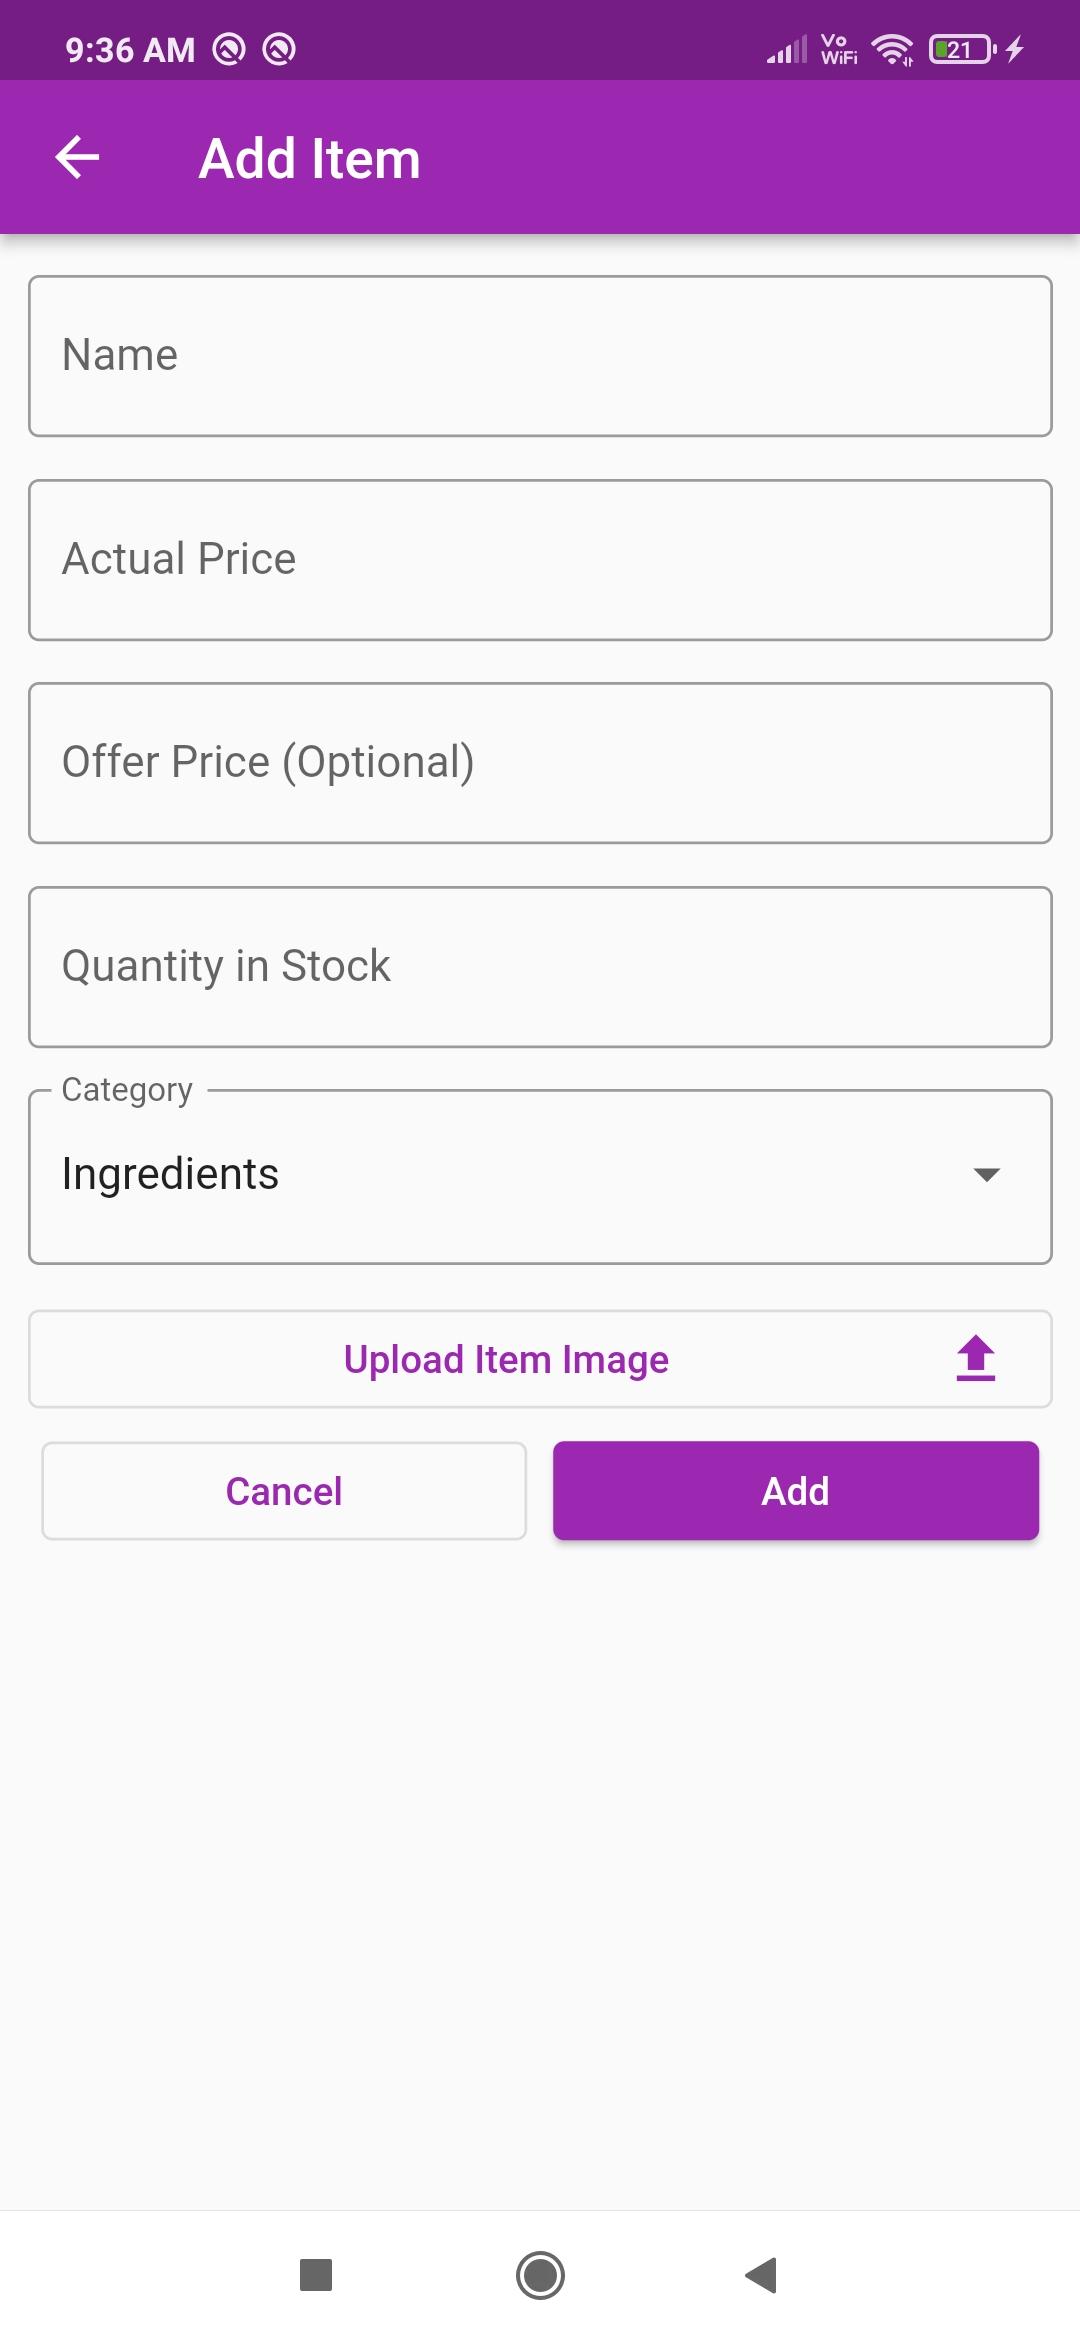Tap the first notification icon beside clock
This screenshot has width=1080, height=2340.
point(229,49)
